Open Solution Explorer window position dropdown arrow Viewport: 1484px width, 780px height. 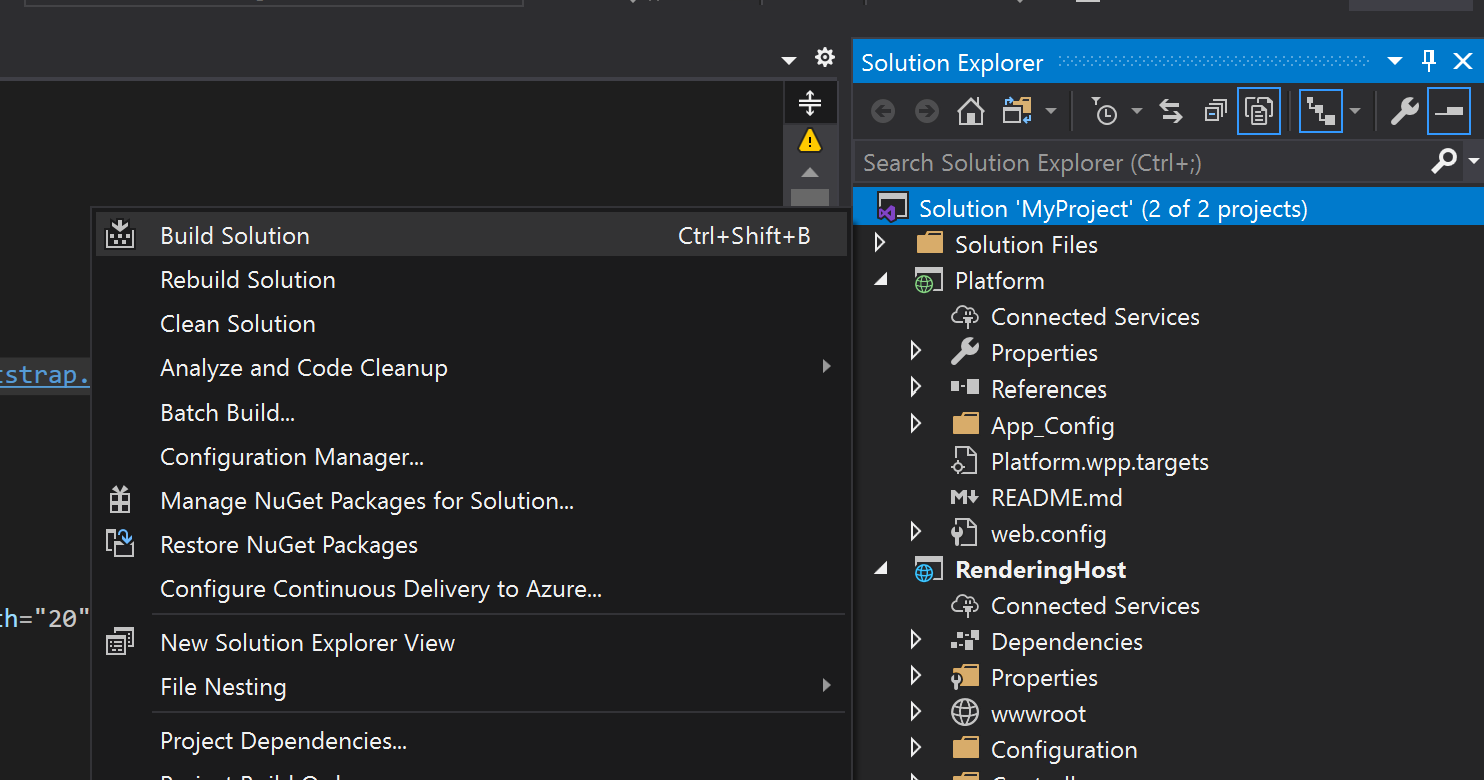pos(1395,62)
